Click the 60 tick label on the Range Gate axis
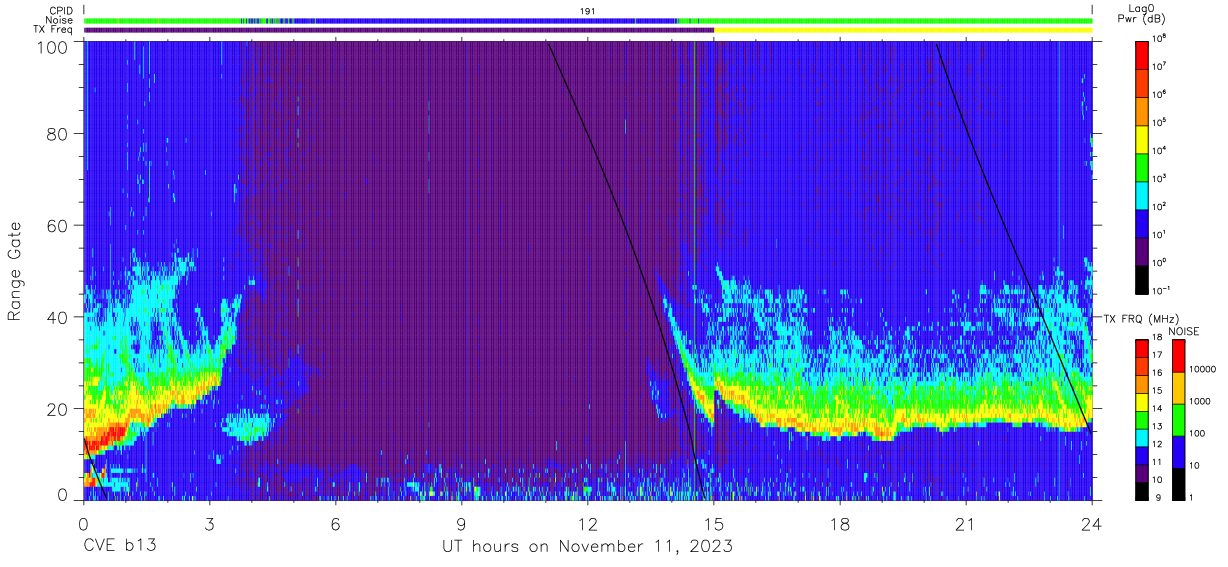This screenshot has width=1228, height=567. pyautogui.click(x=57, y=225)
